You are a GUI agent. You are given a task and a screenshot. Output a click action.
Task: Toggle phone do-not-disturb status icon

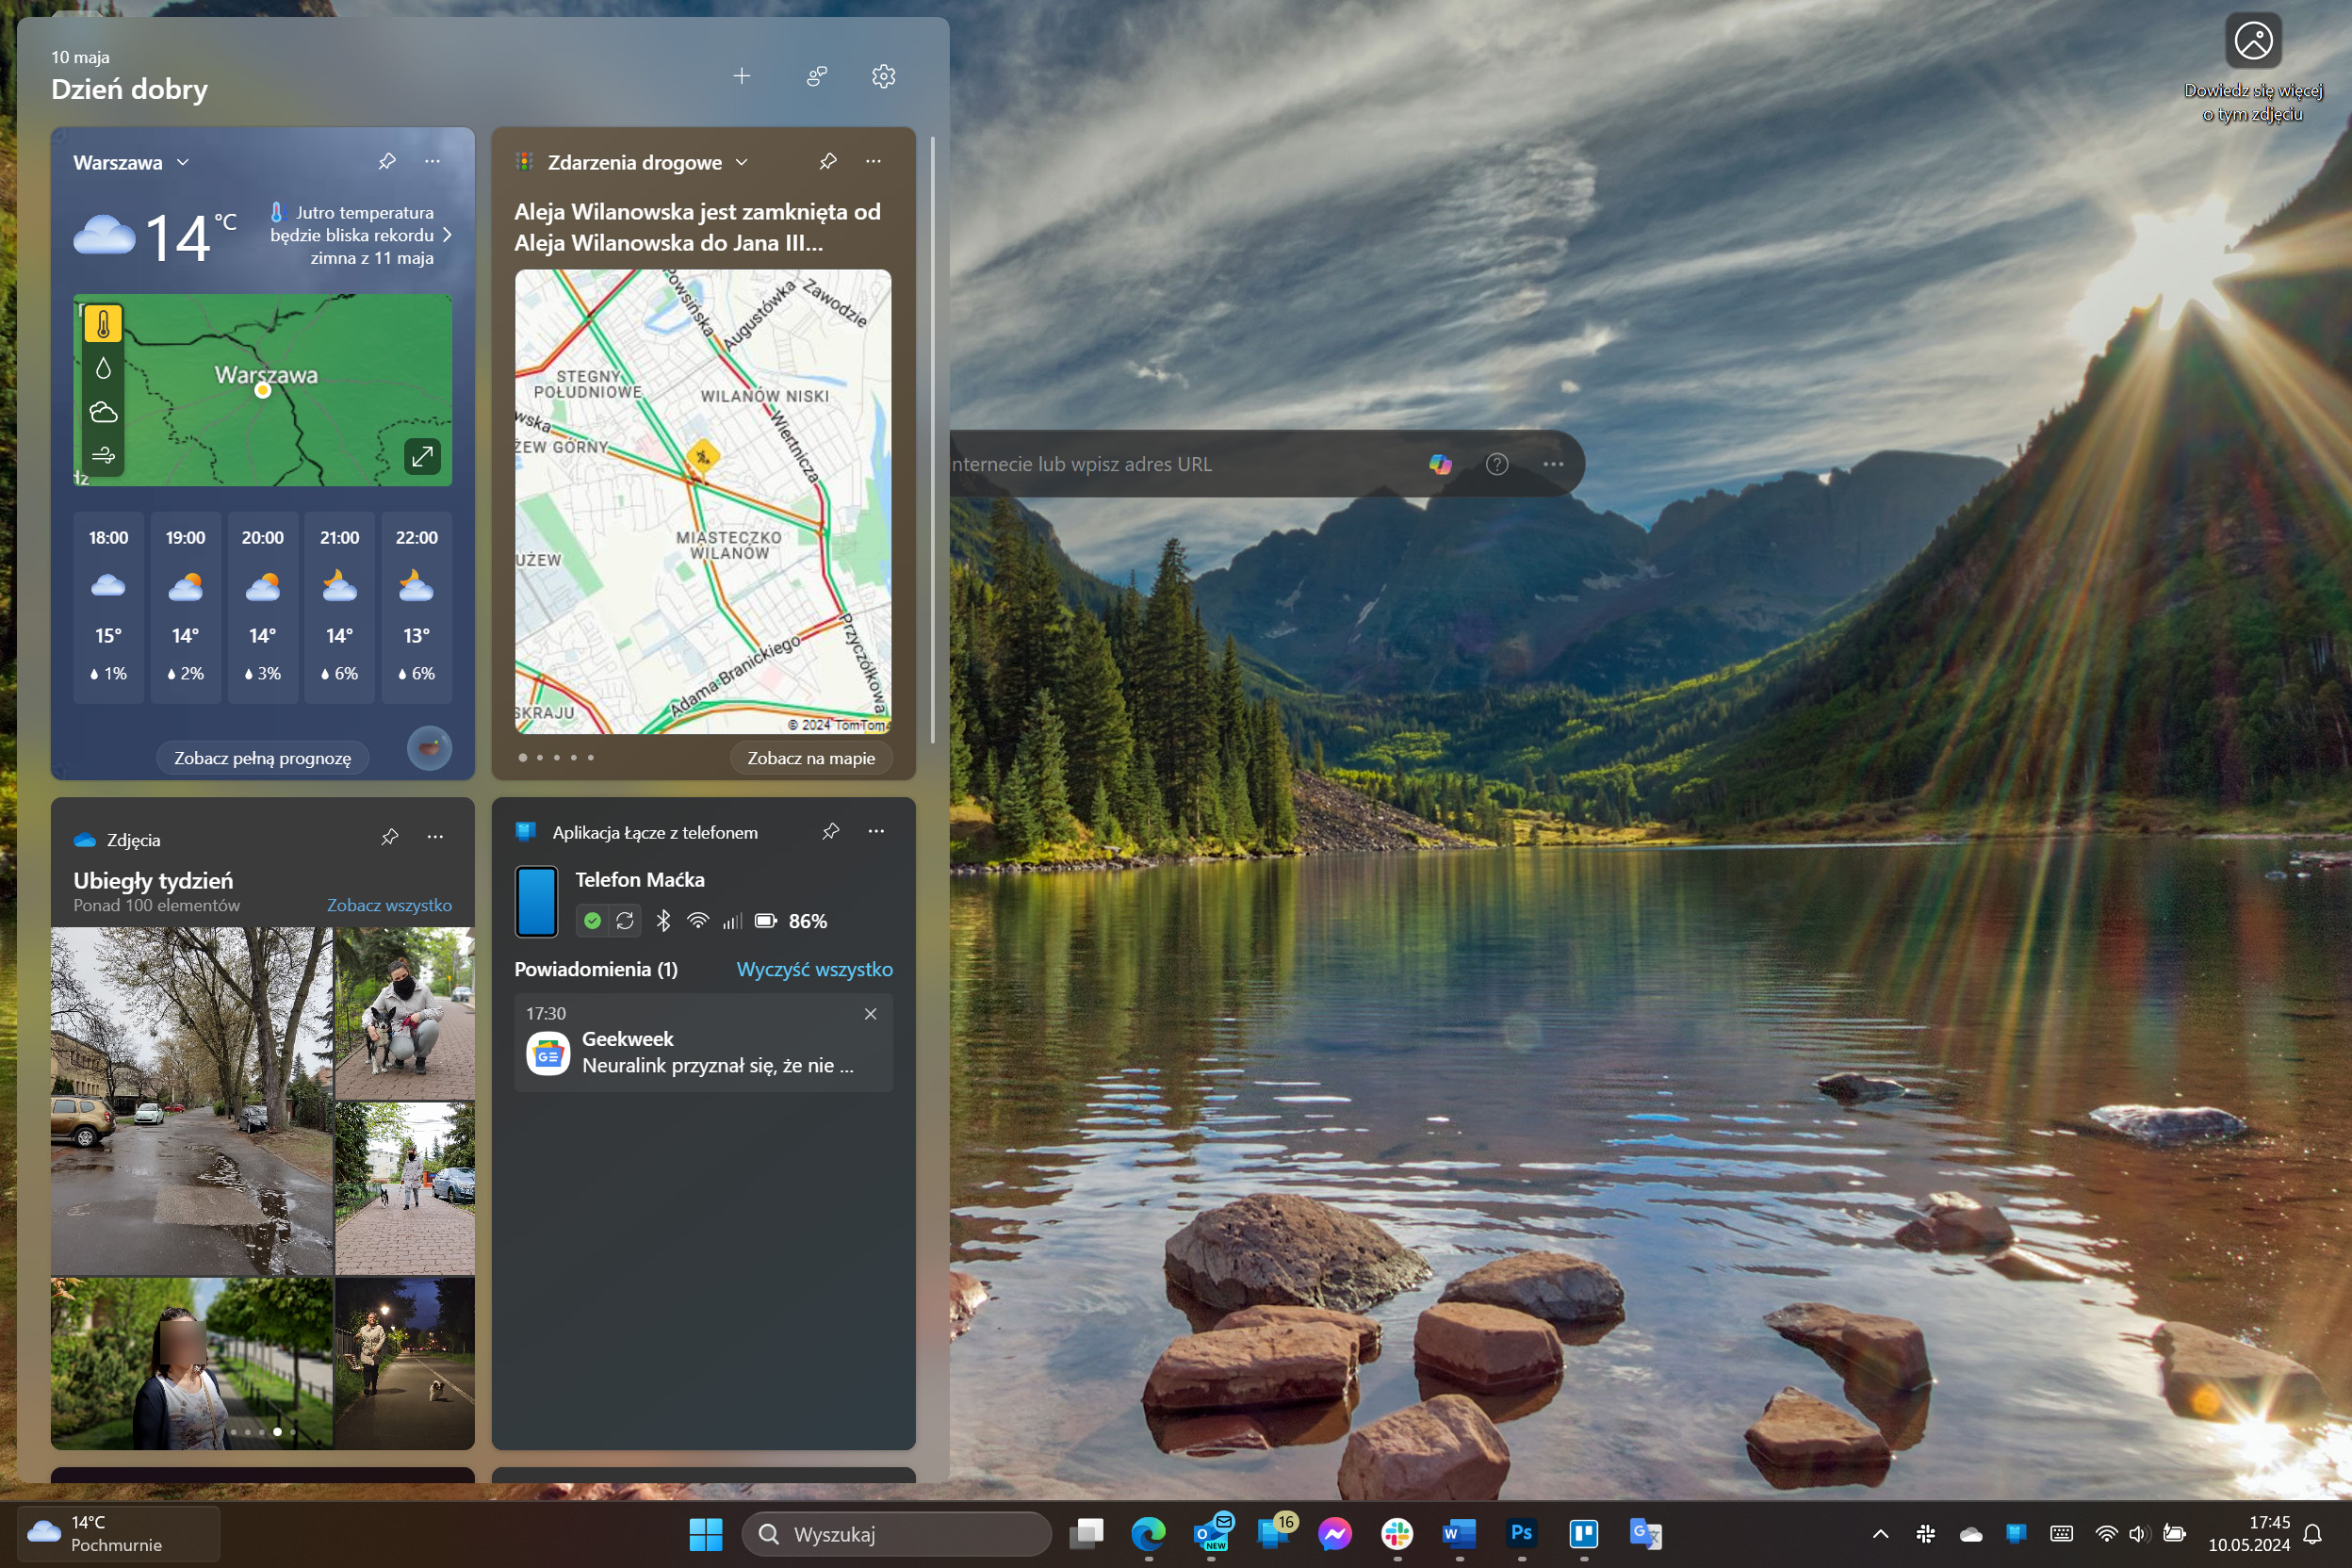point(592,921)
